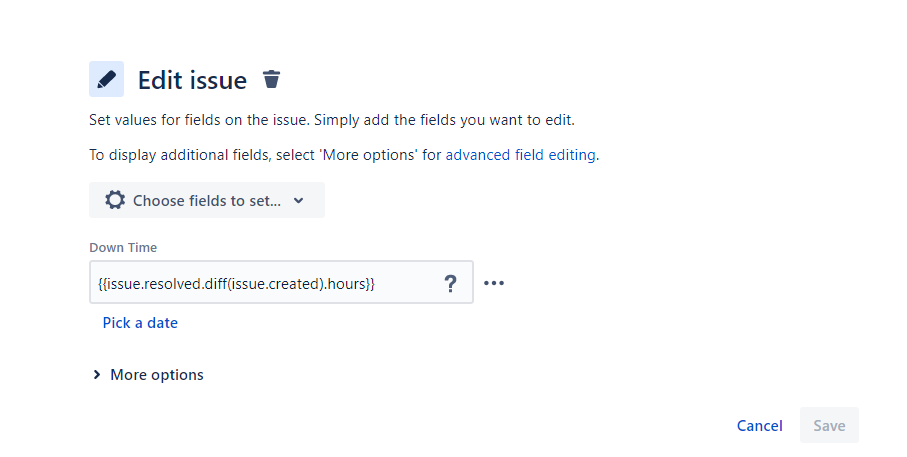Delete the action with the trash icon
The image size is (907, 457).
point(271,79)
